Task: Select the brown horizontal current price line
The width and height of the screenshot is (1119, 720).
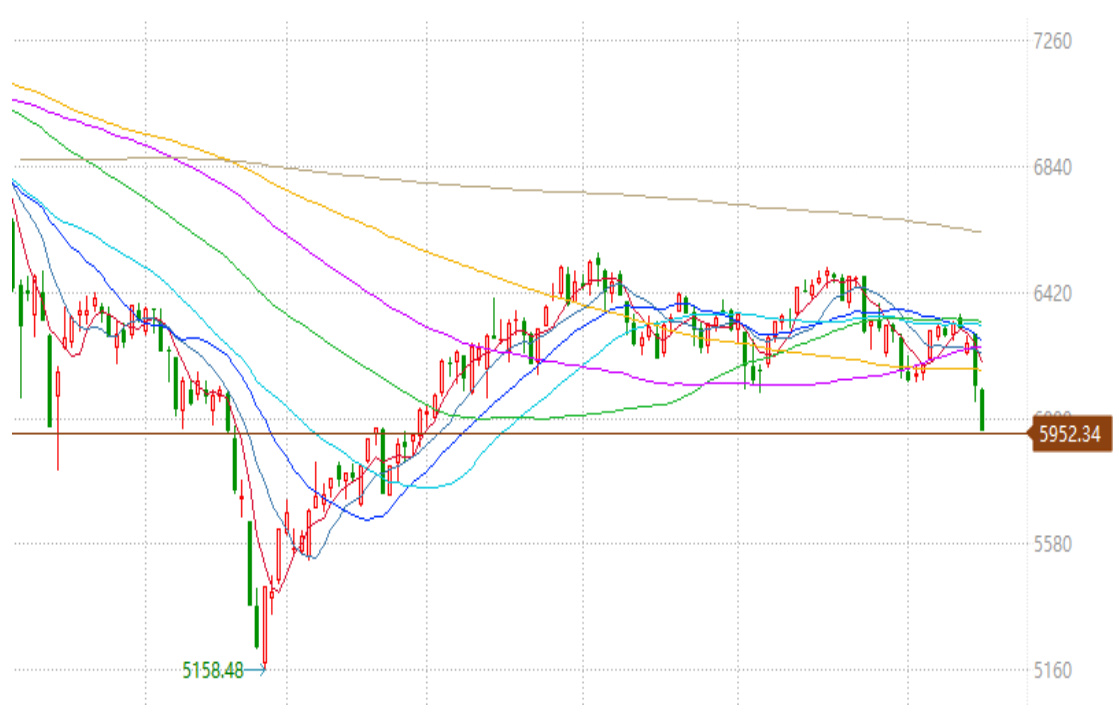Action: tap(600, 433)
